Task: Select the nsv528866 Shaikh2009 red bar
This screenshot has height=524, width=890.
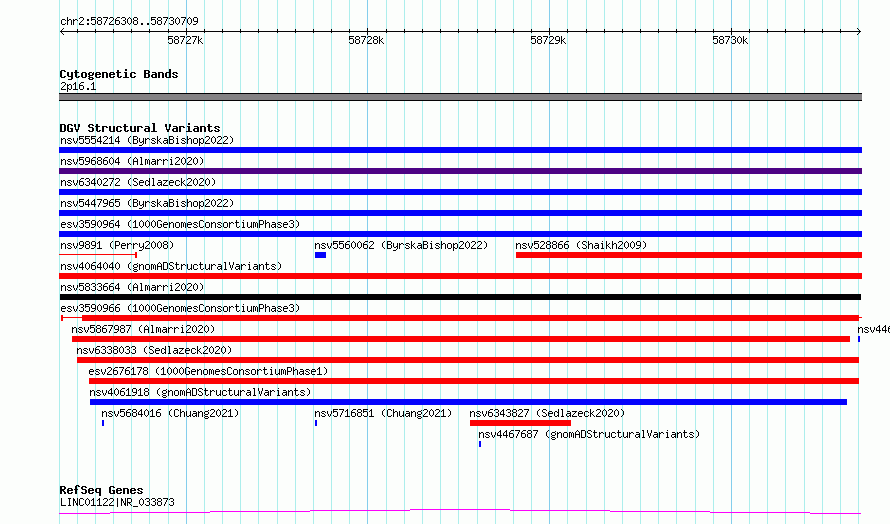Action: point(689,255)
